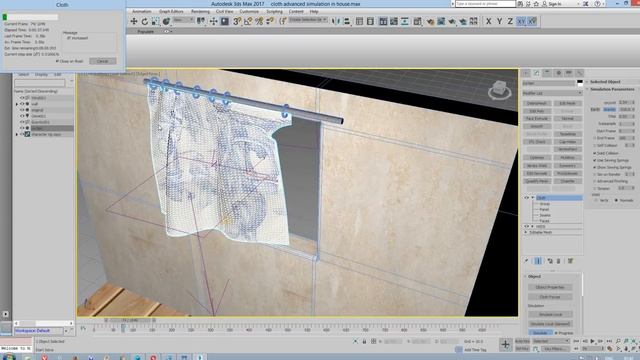Click Remove Modifier trash icon
This screenshot has height=360, width=640.
[559, 261]
